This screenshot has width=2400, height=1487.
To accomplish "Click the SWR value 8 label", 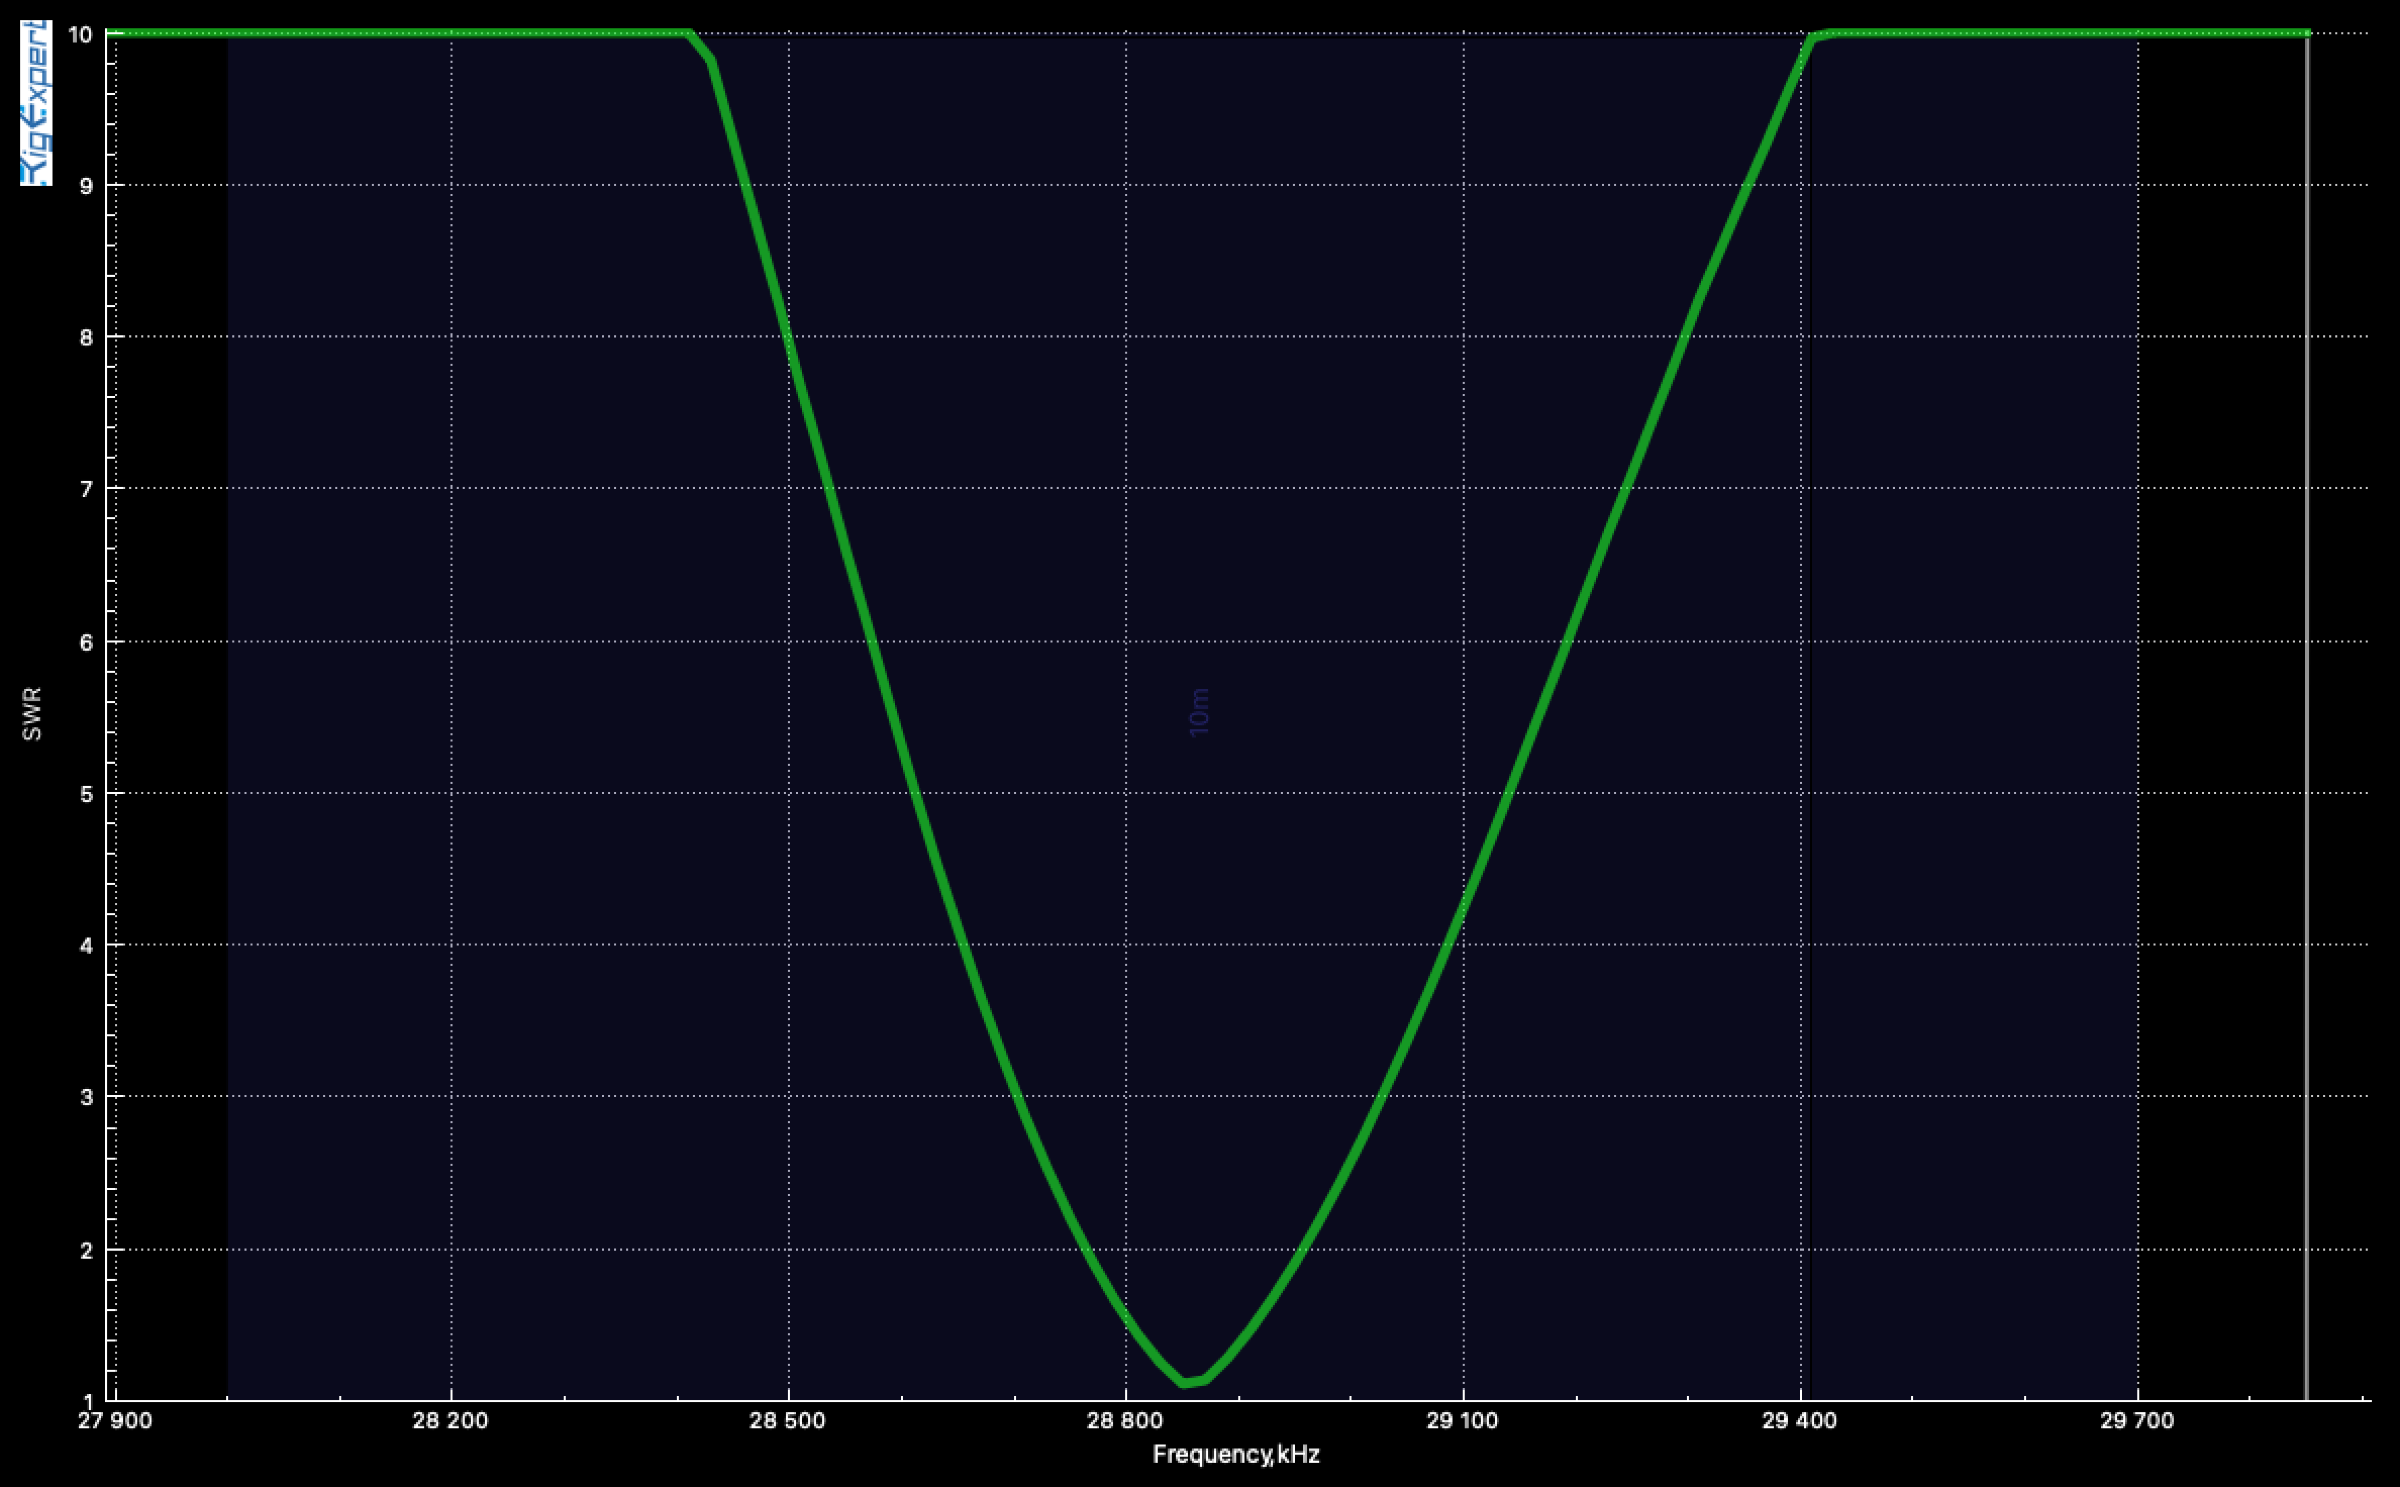I will (86, 338).
